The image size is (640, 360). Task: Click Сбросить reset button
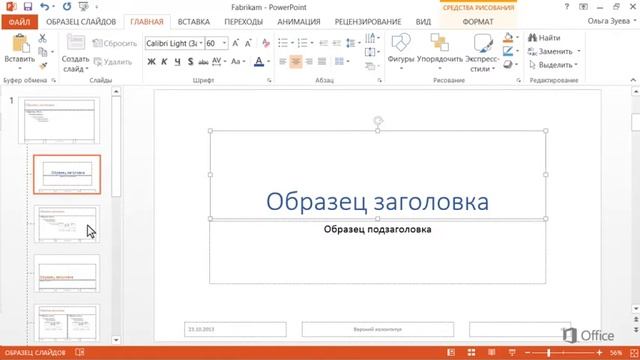(115, 43)
